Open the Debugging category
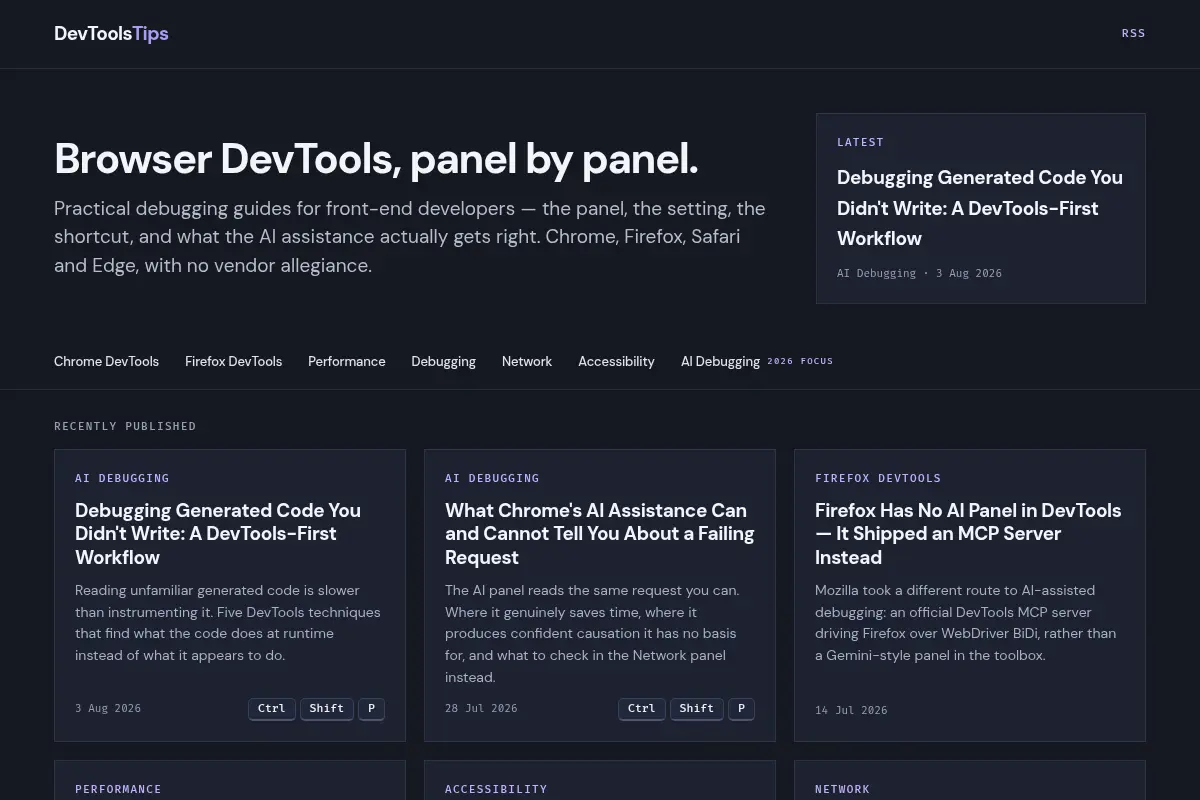The width and height of the screenshot is (1200, 800). [443, 361]
